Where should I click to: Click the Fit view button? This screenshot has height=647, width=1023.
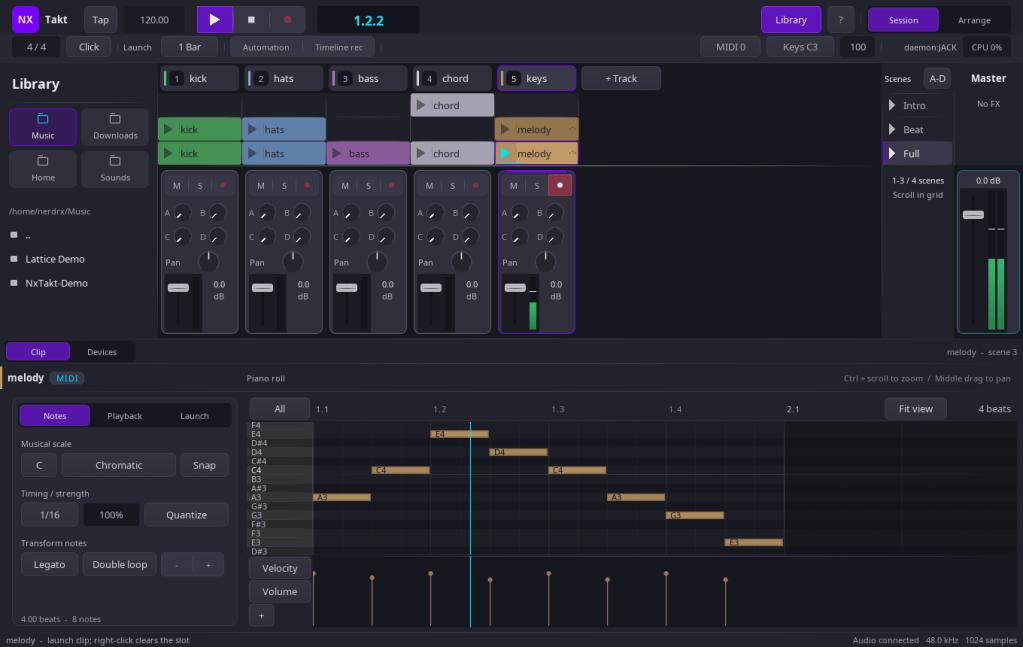click(x=915, y=408)
